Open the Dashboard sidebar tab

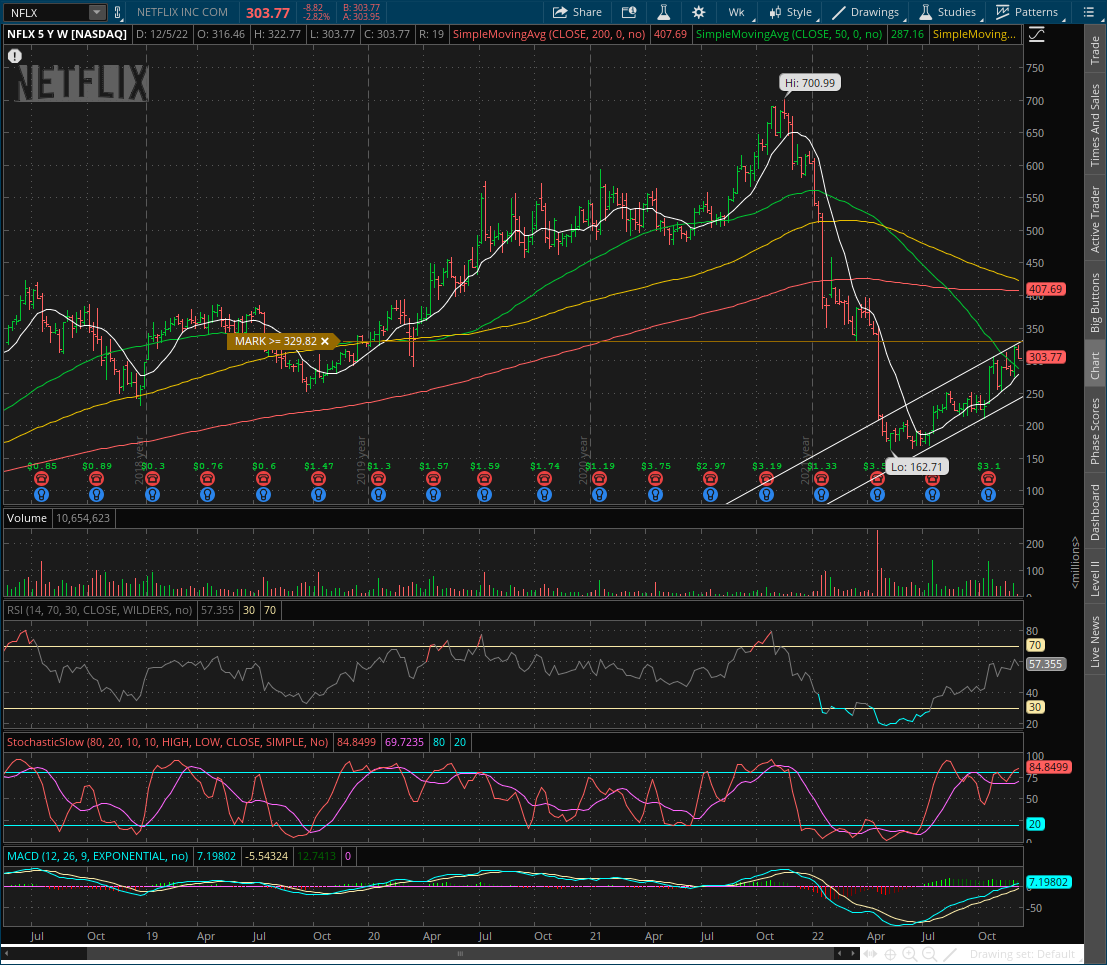[1095, 512]
